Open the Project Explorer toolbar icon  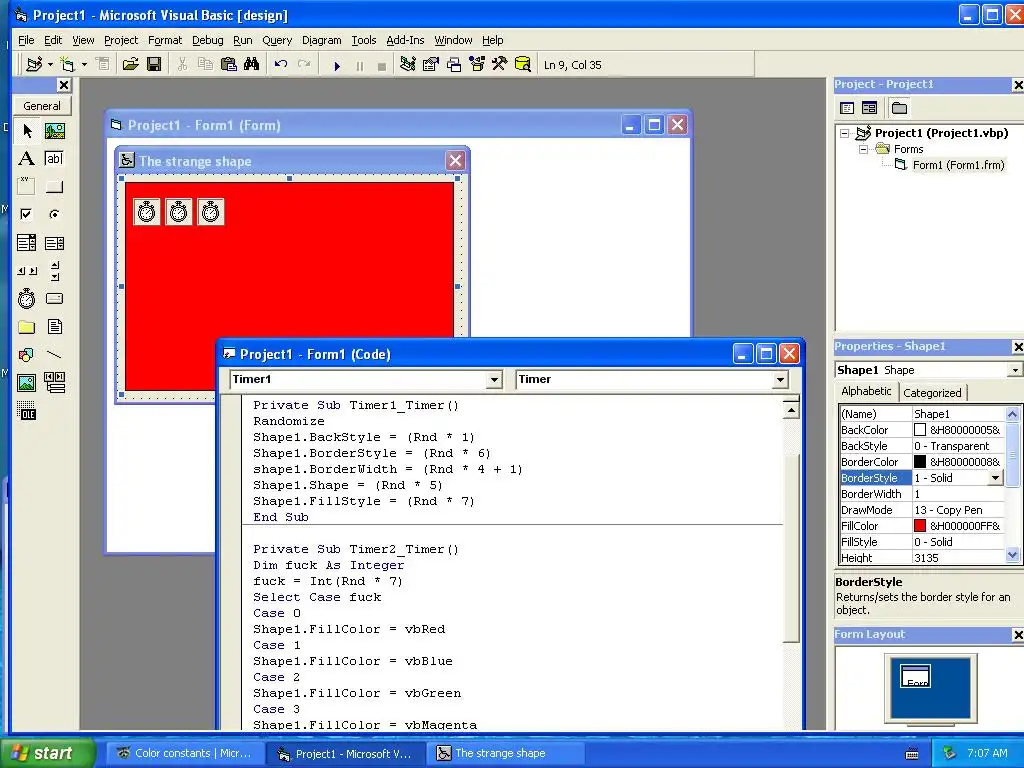click(408, 64)
